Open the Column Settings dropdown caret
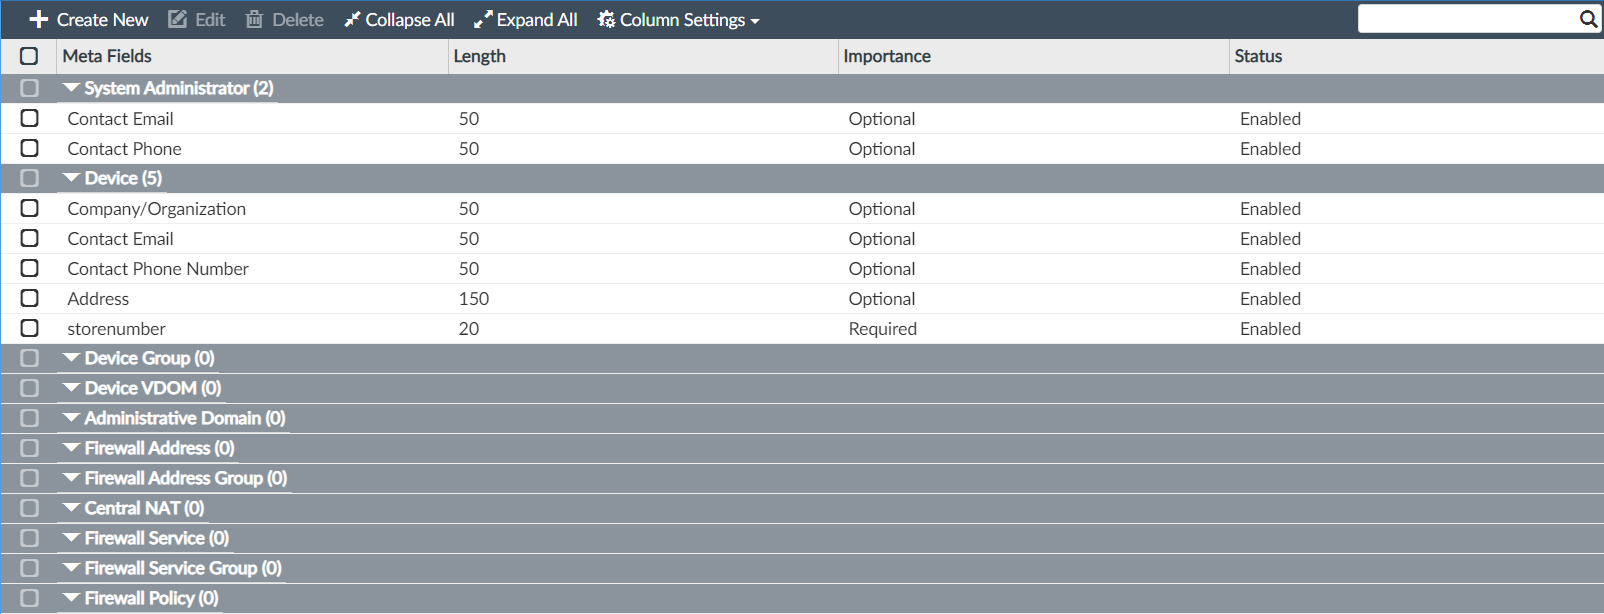The height and width of the screenshot is (614, 1604). click(755, 21)
